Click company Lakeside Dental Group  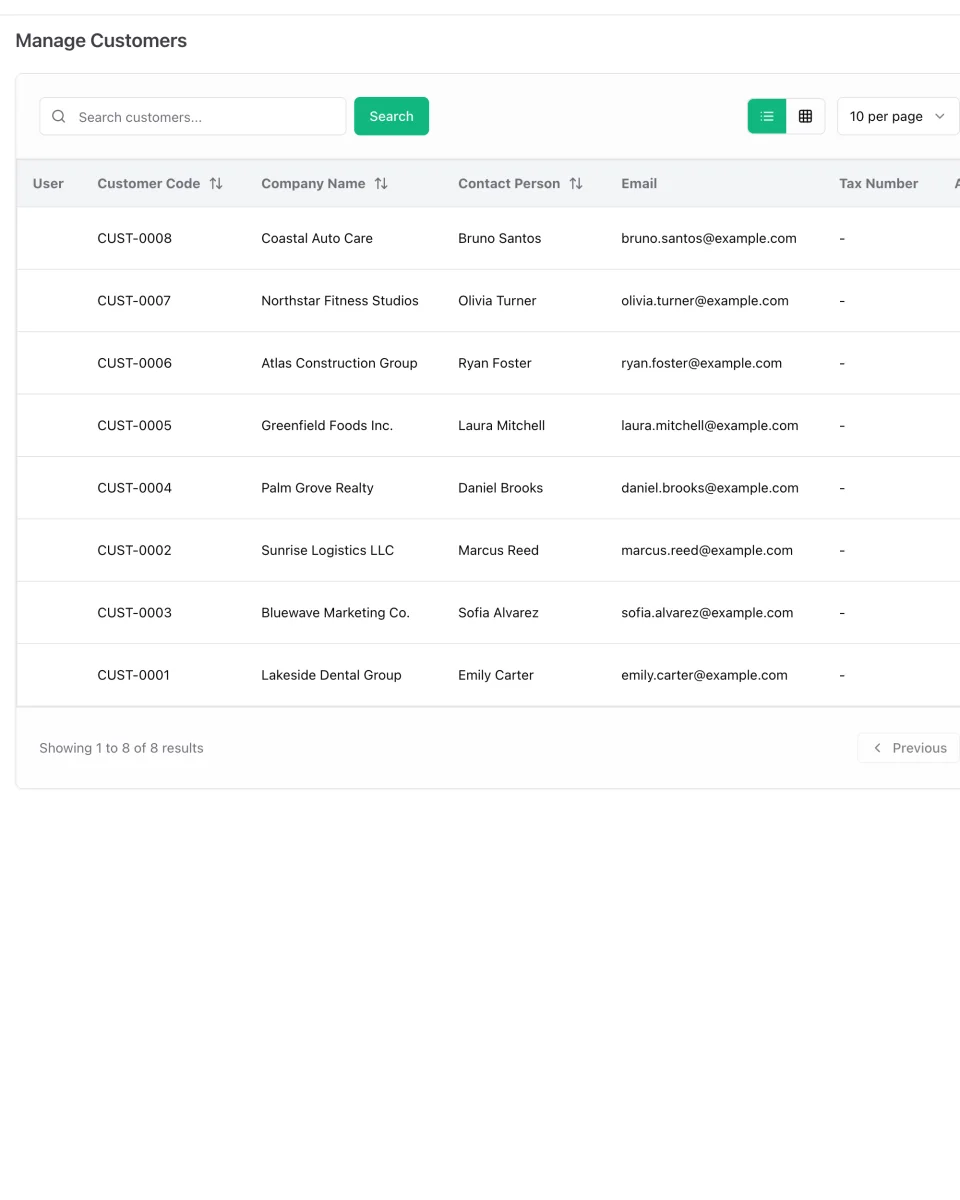tap(331, 675)
